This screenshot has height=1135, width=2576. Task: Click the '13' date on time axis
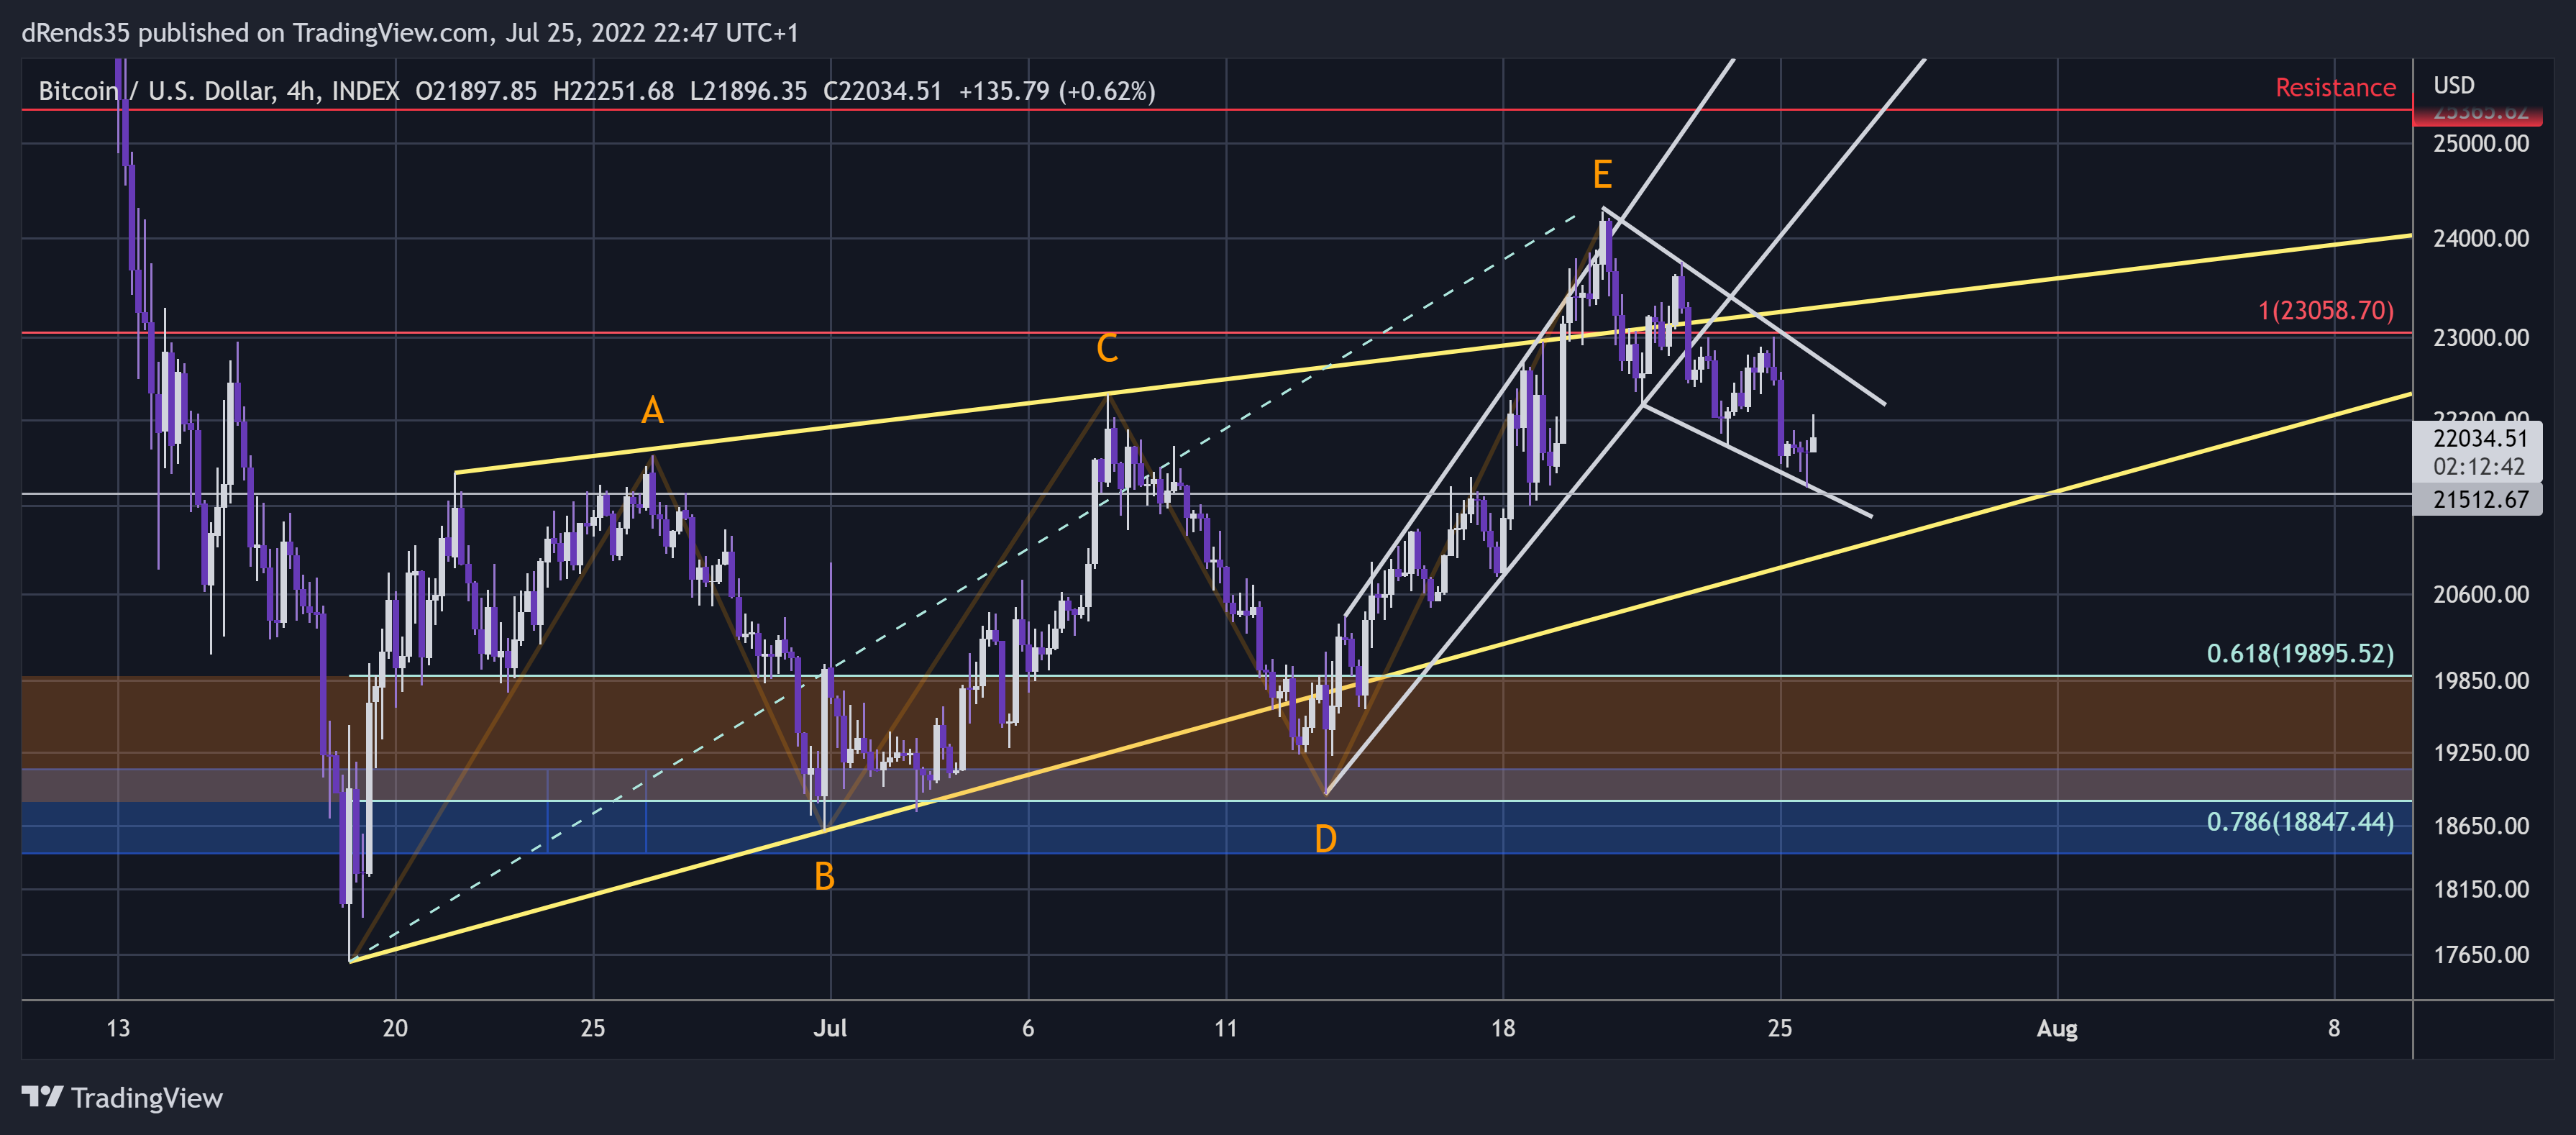(118, 1028)
